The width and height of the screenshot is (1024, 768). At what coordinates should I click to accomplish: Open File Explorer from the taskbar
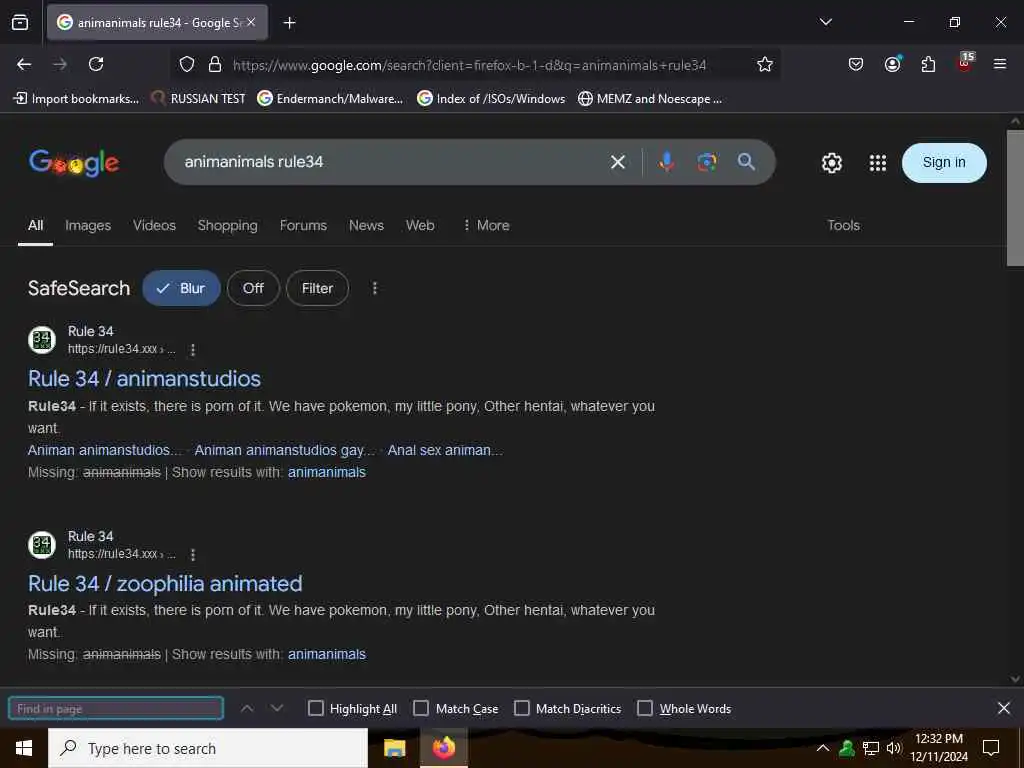click(394, 748)
